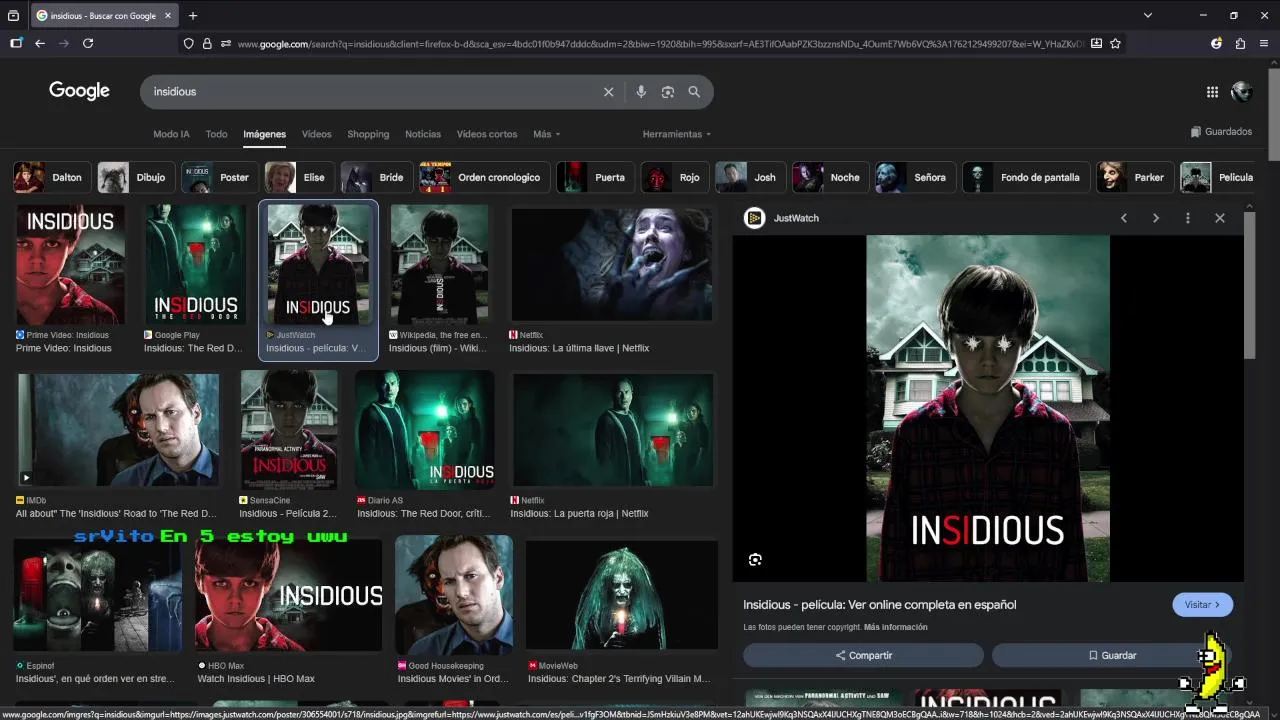Click the Visitar button

point(1202,605)
